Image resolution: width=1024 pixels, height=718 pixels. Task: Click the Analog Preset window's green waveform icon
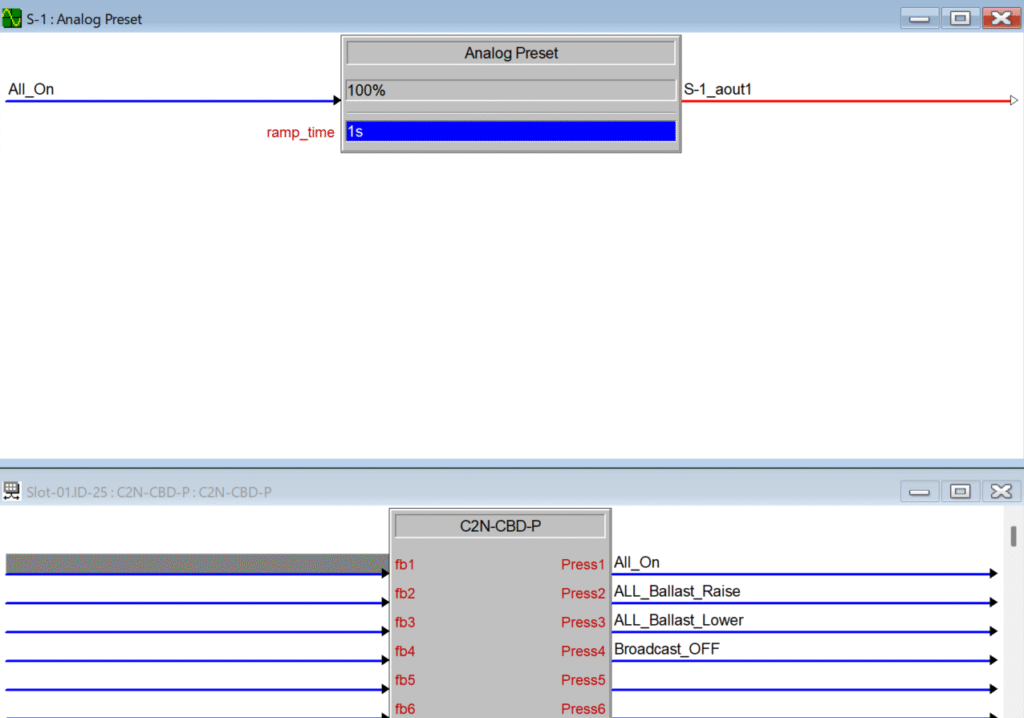pos(12,18)
